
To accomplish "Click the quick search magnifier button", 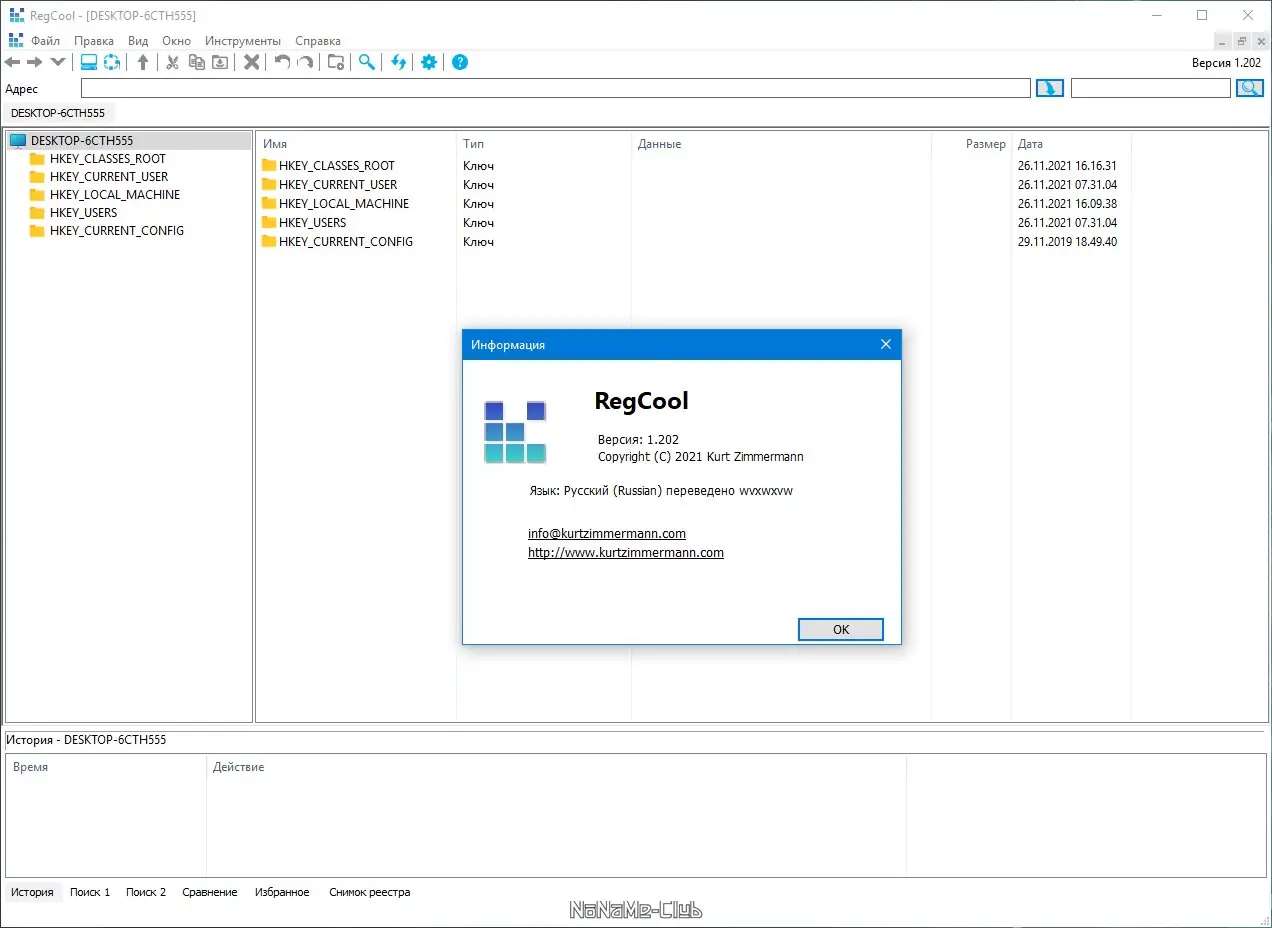I will pyautogui.click(x=1250, y=88).
